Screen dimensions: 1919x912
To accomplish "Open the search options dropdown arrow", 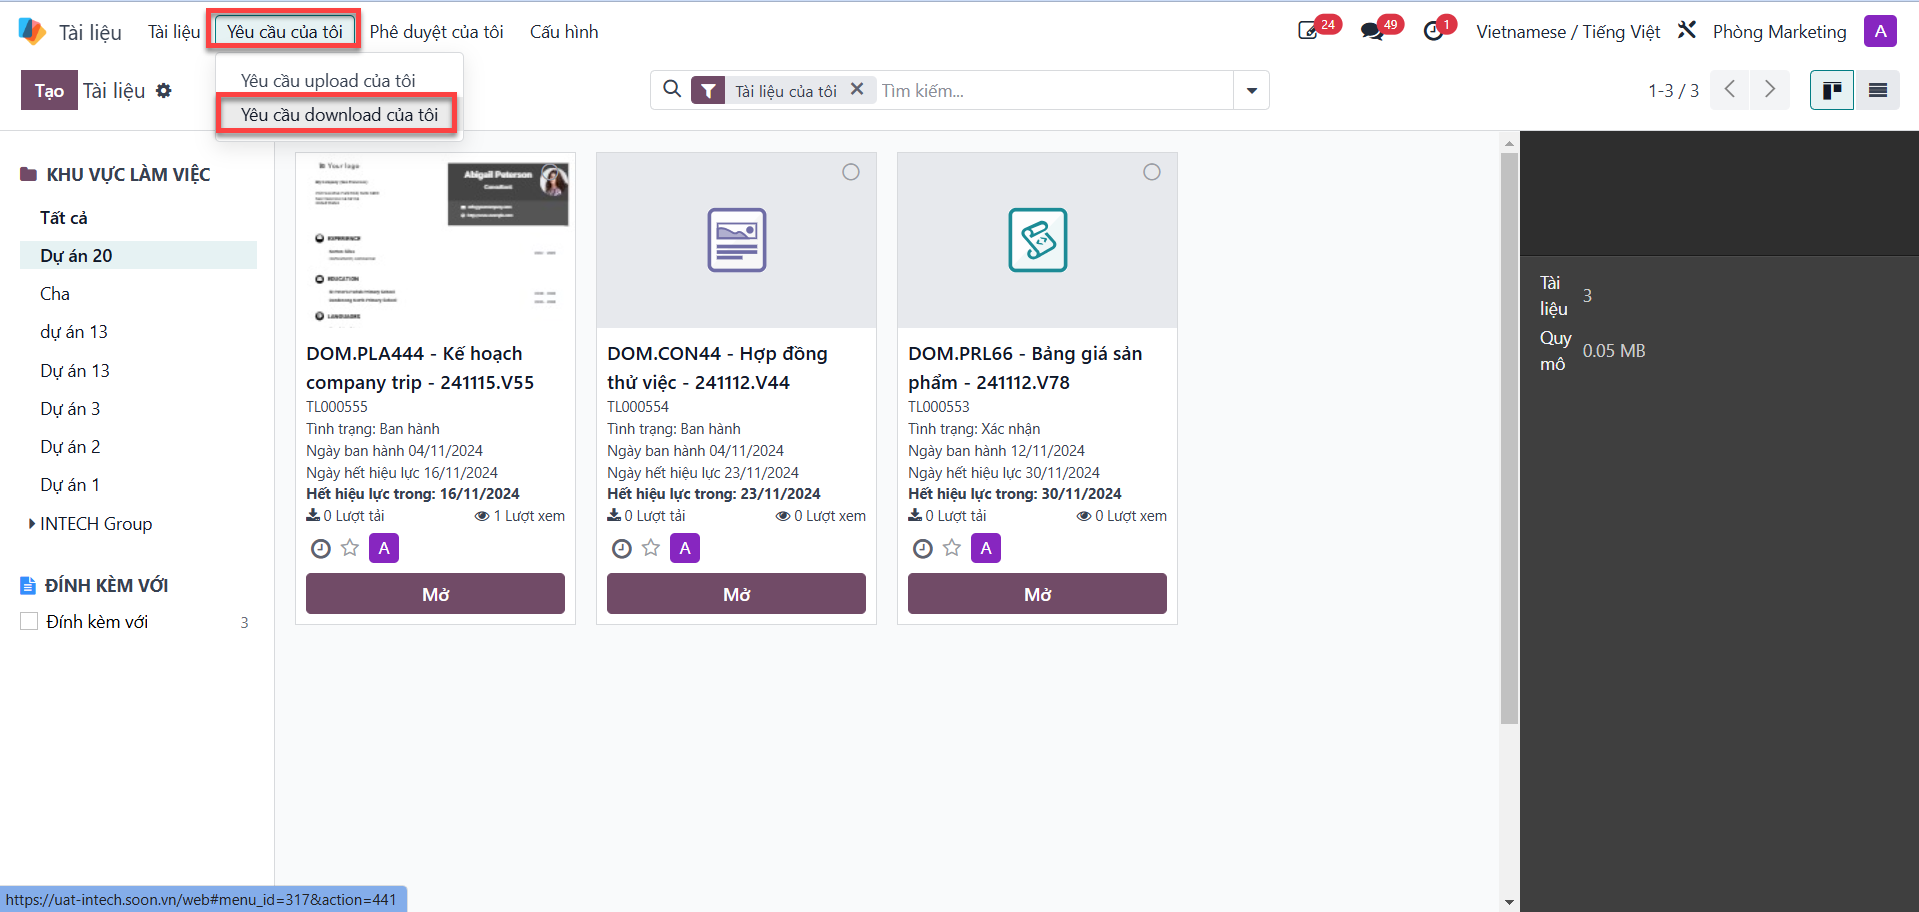I will pos(1252,91).
